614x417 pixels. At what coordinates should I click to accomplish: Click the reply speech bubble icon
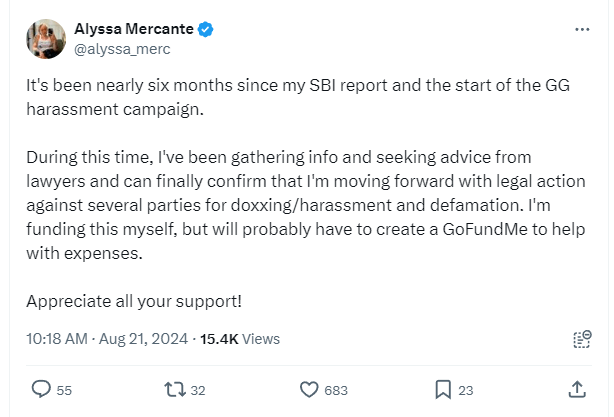(x=40, y=389)
